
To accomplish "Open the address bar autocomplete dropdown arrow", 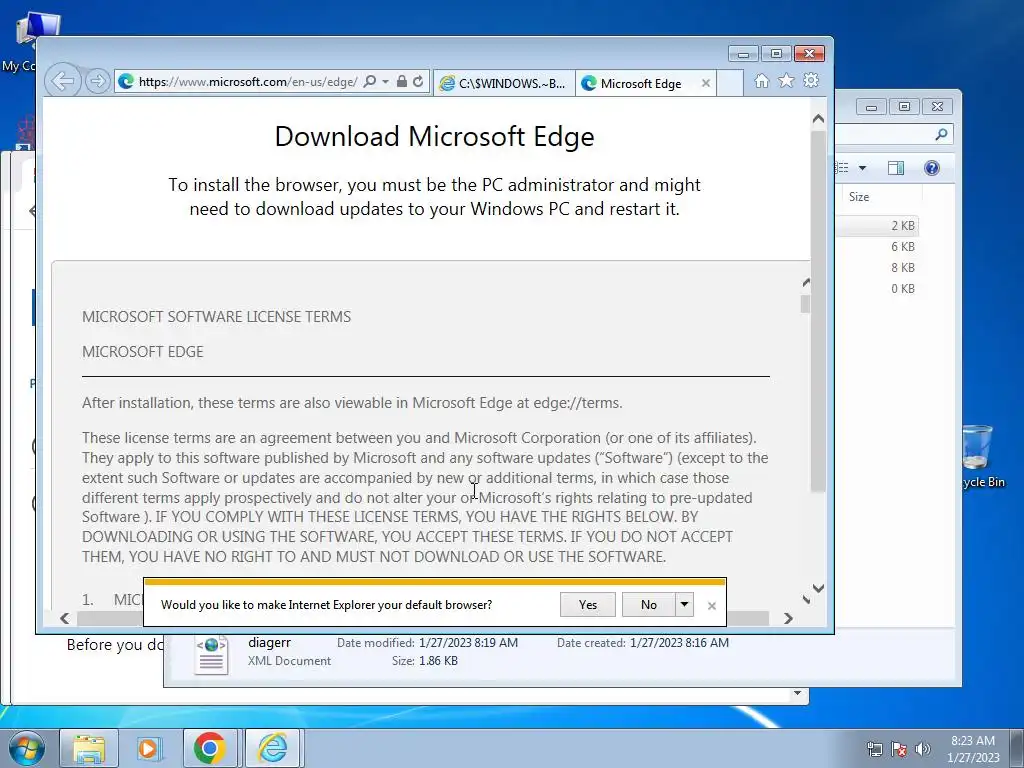I will pyautogui.click(x=385, y=82).
